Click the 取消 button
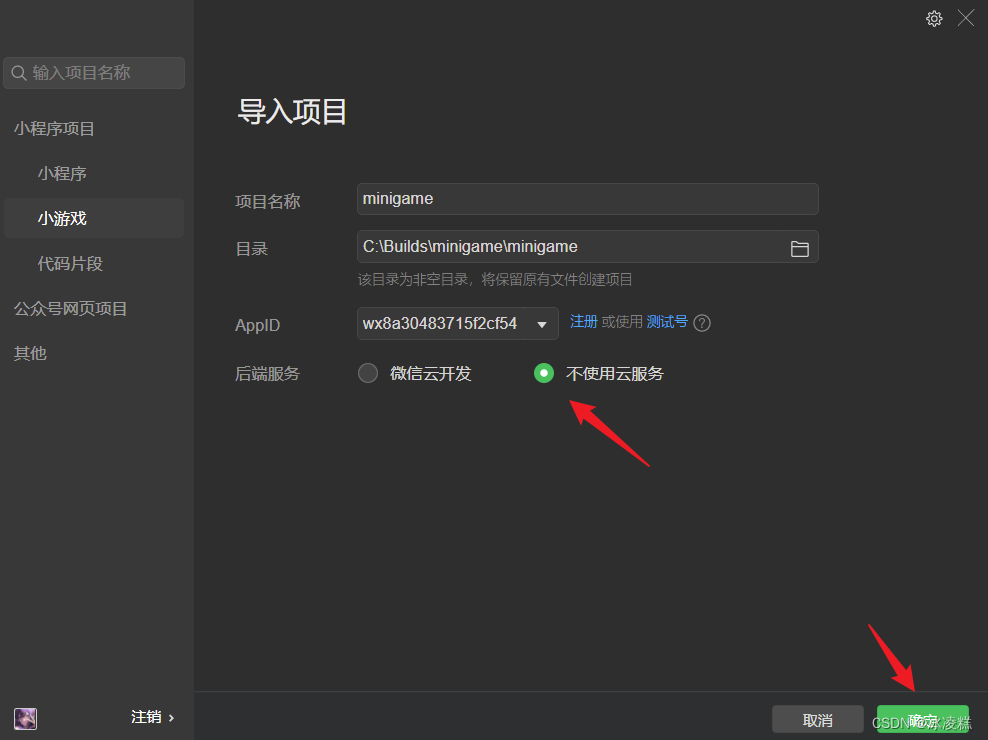 (817, 719)
